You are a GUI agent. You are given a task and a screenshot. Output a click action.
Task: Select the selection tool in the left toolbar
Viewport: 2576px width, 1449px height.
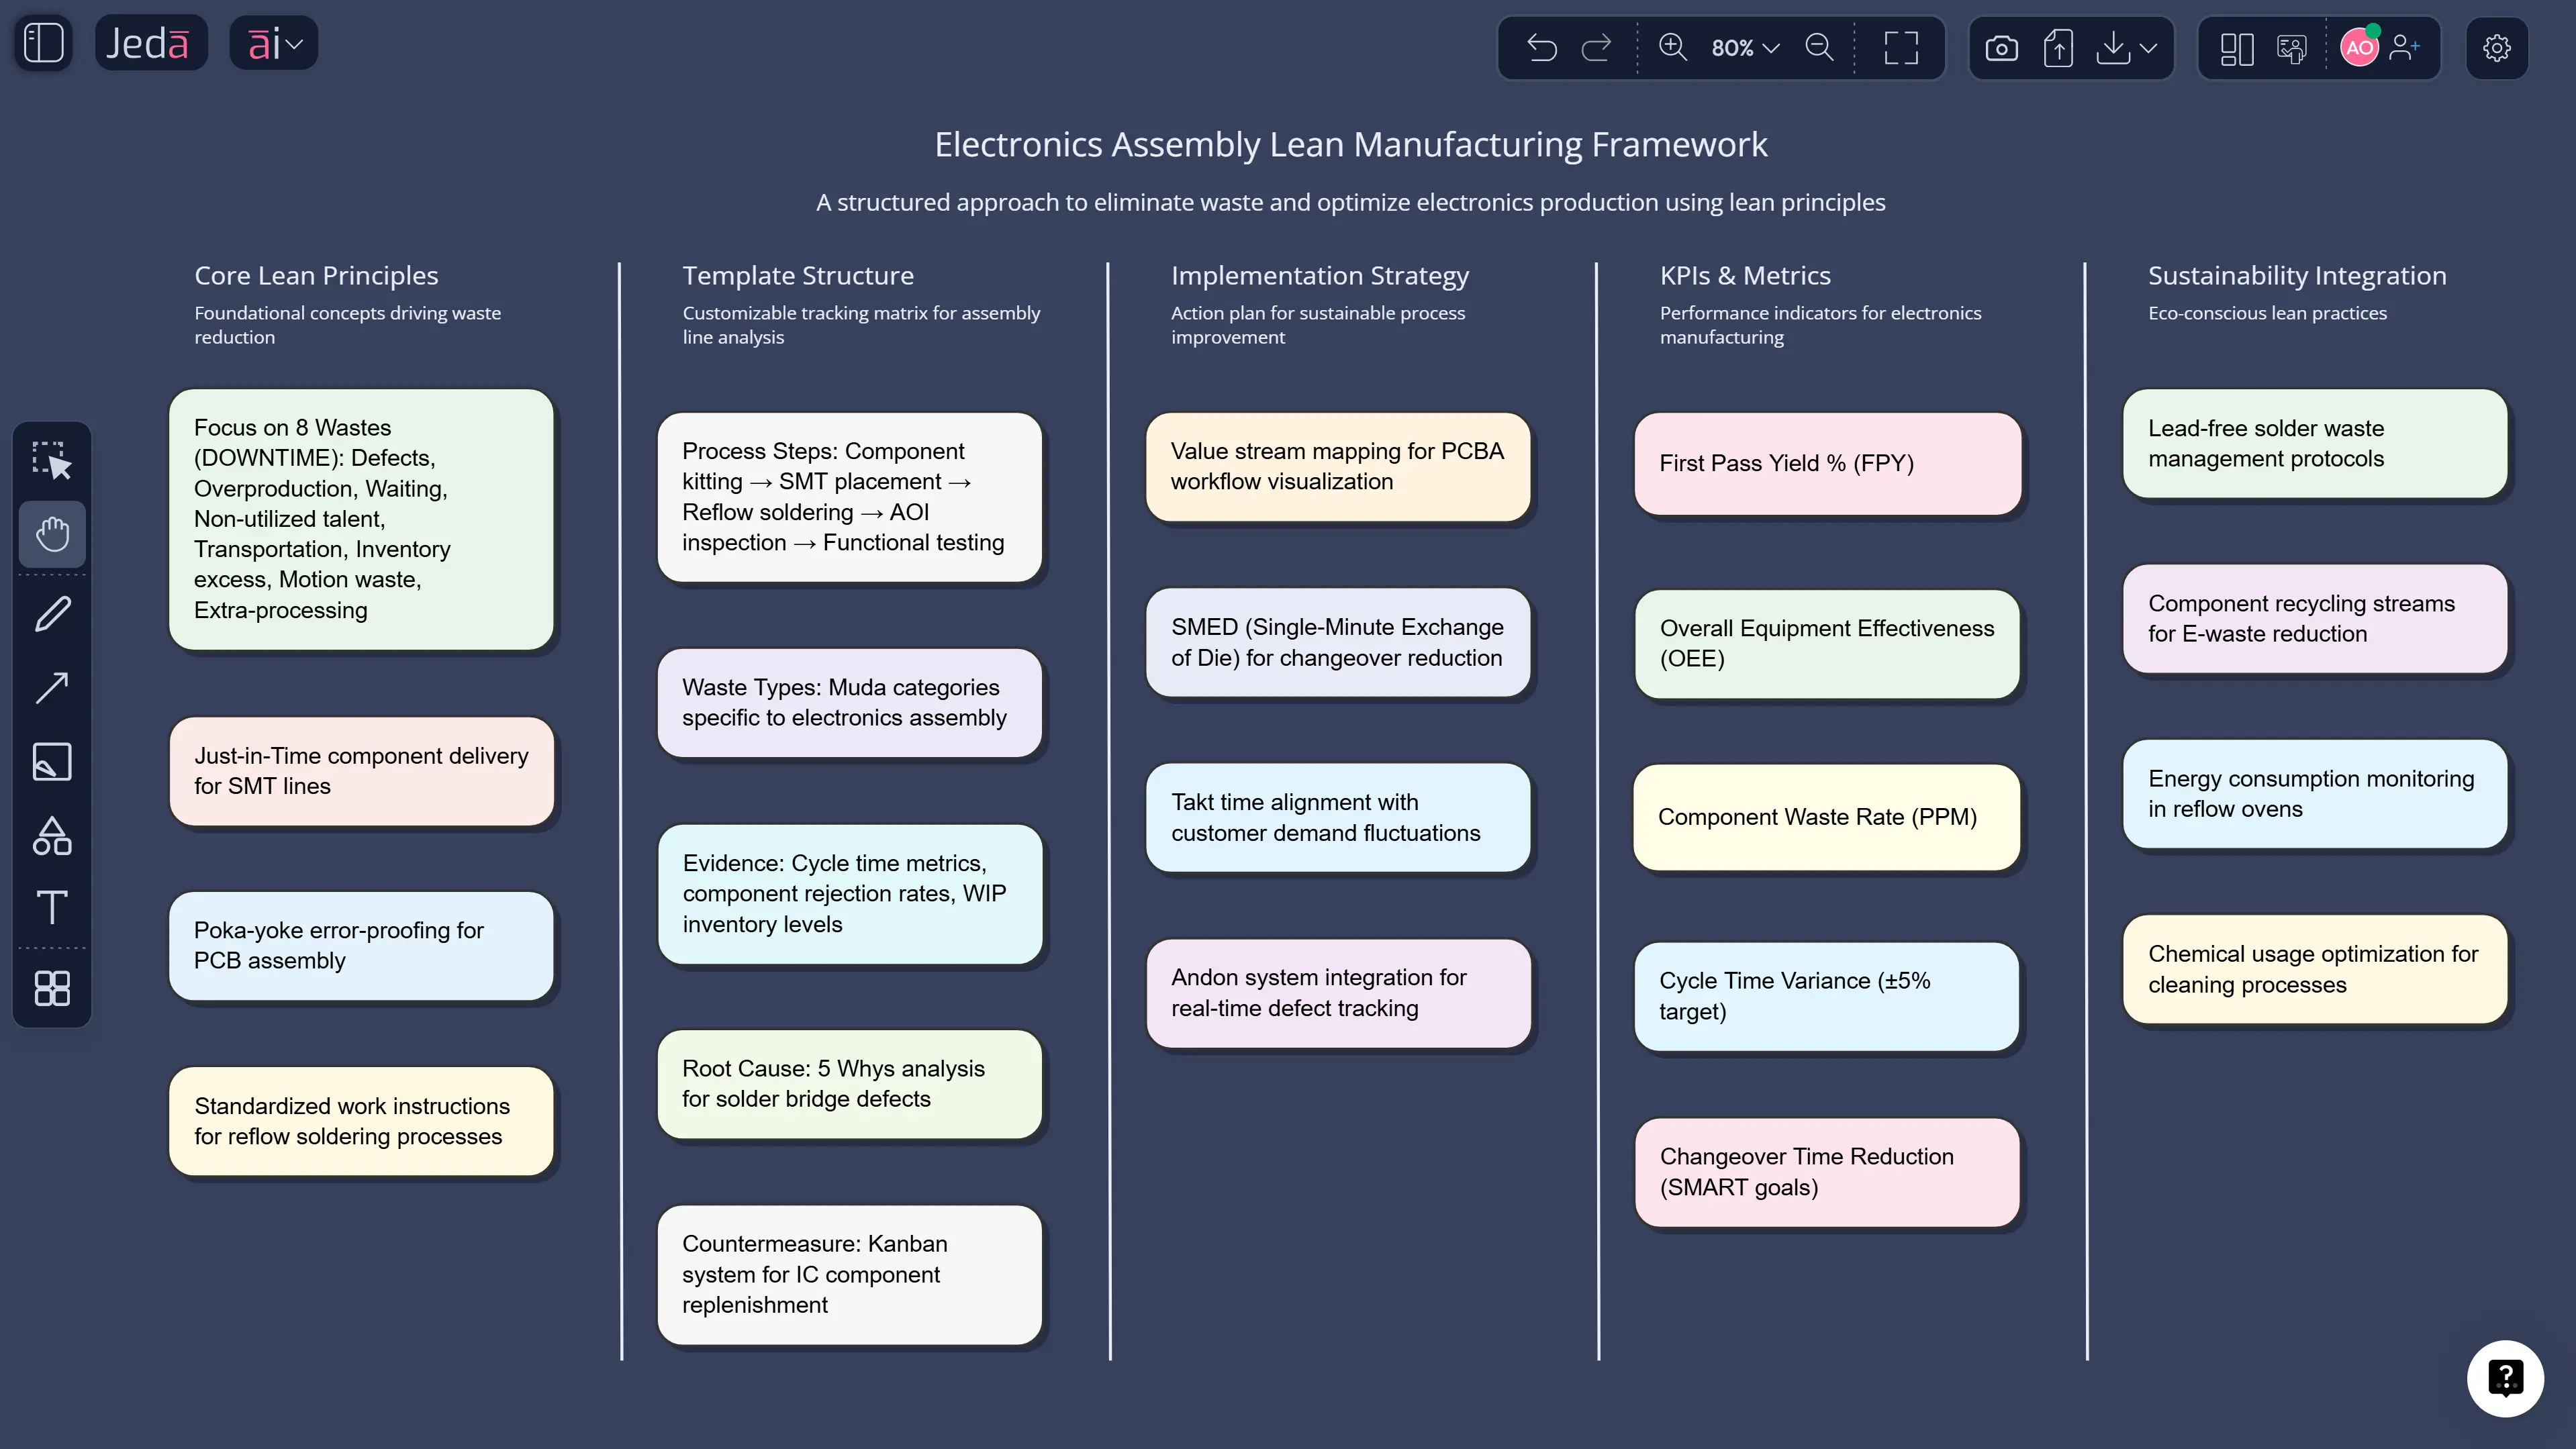pos(51,460)
